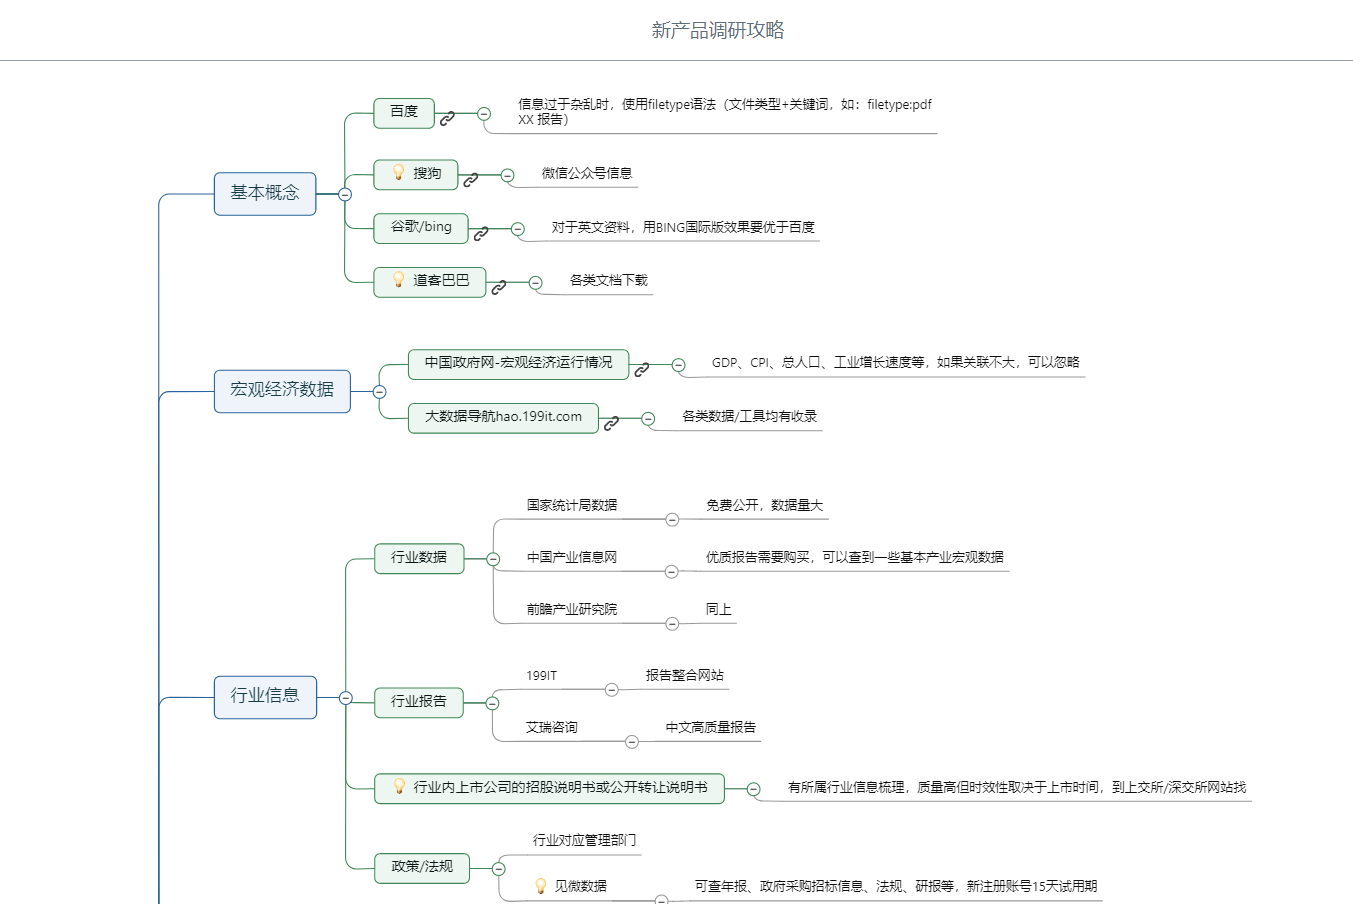
Task: Collapse the 艾瑞咨询 subnode
Action: [631, 742]
